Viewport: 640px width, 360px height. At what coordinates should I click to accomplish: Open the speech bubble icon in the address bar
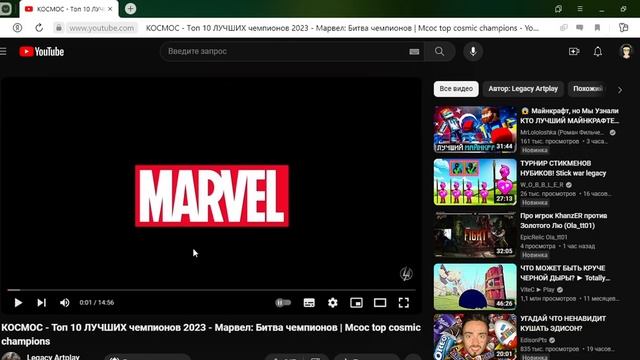click(x=579, y=28)
